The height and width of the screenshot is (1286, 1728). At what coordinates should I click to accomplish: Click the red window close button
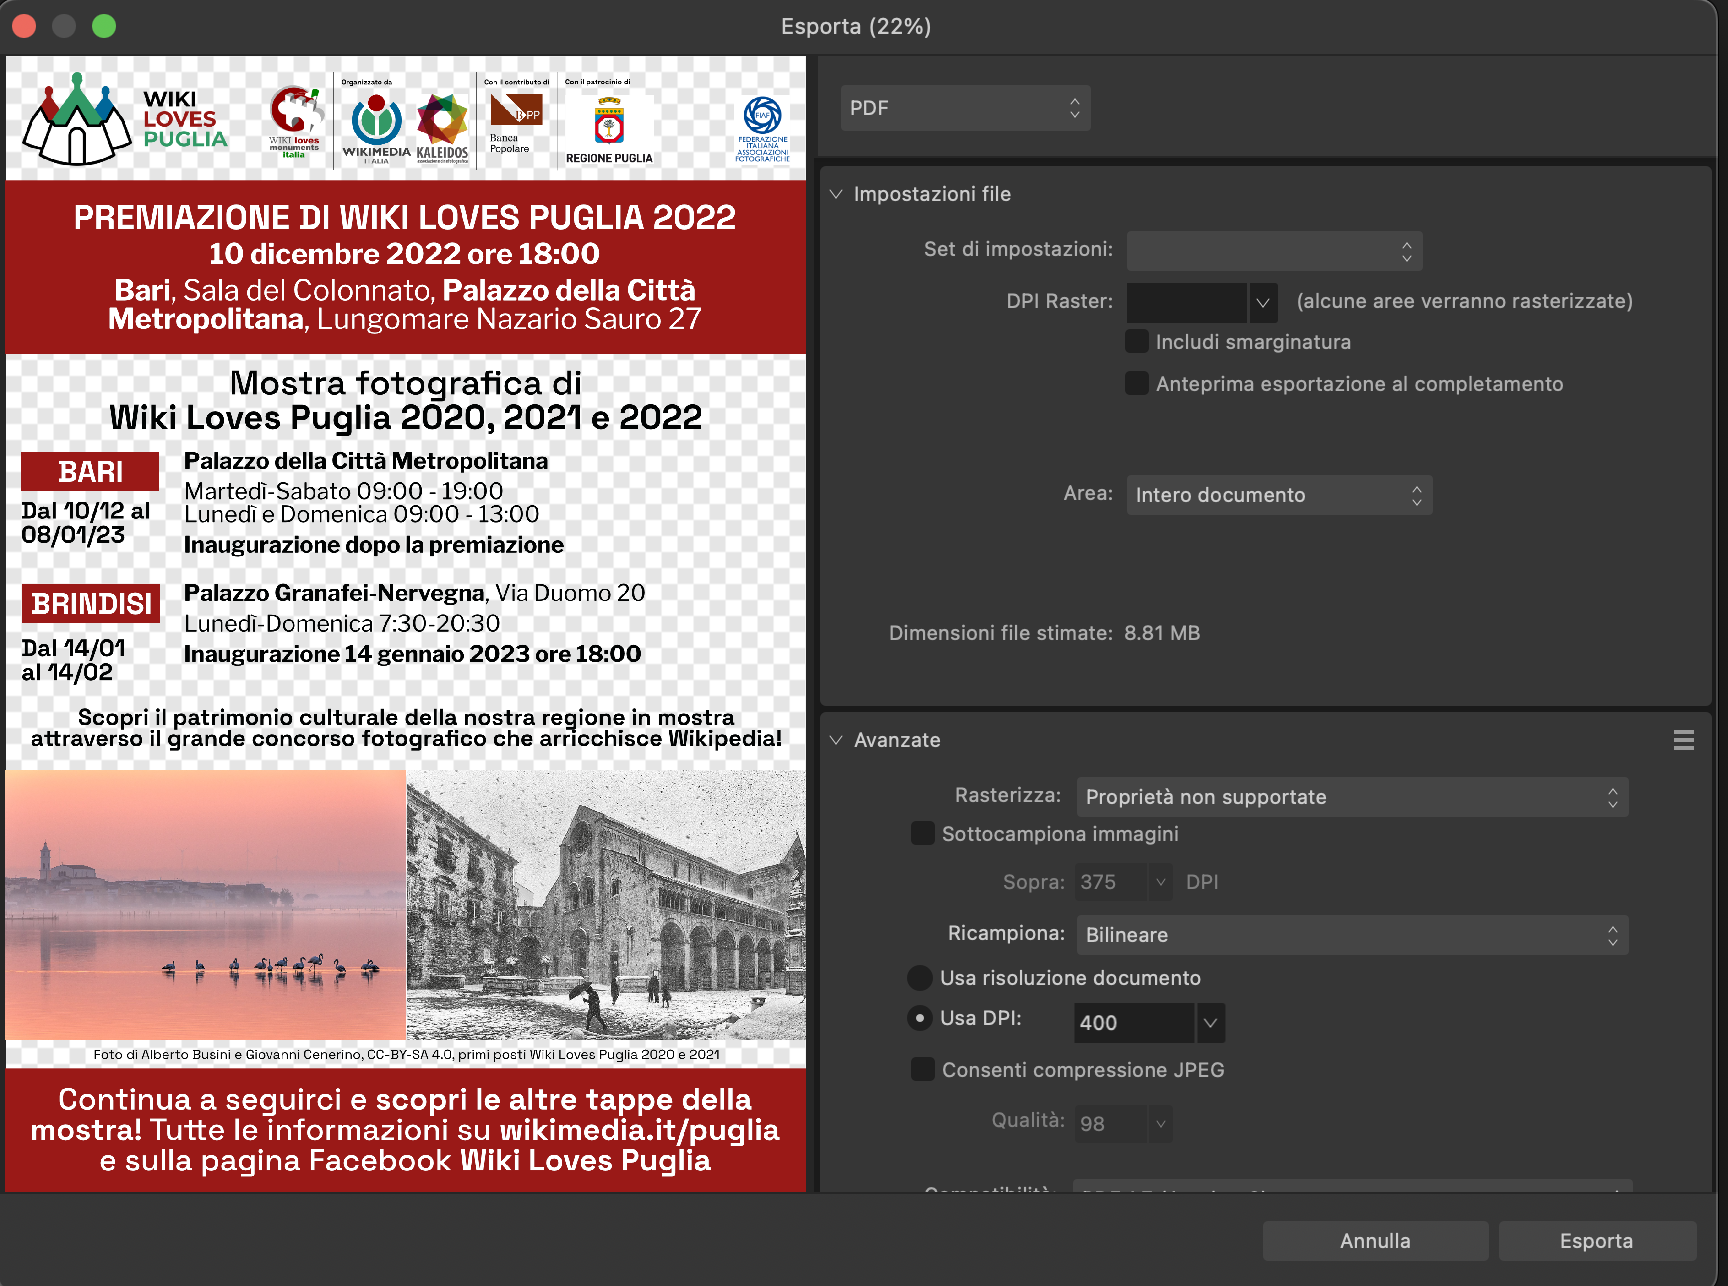pyautogui.click(x=24, y=26)
